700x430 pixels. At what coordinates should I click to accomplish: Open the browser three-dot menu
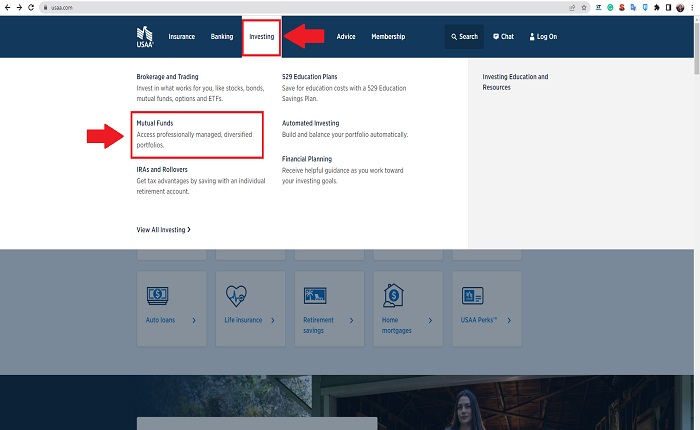pos(692,8)
